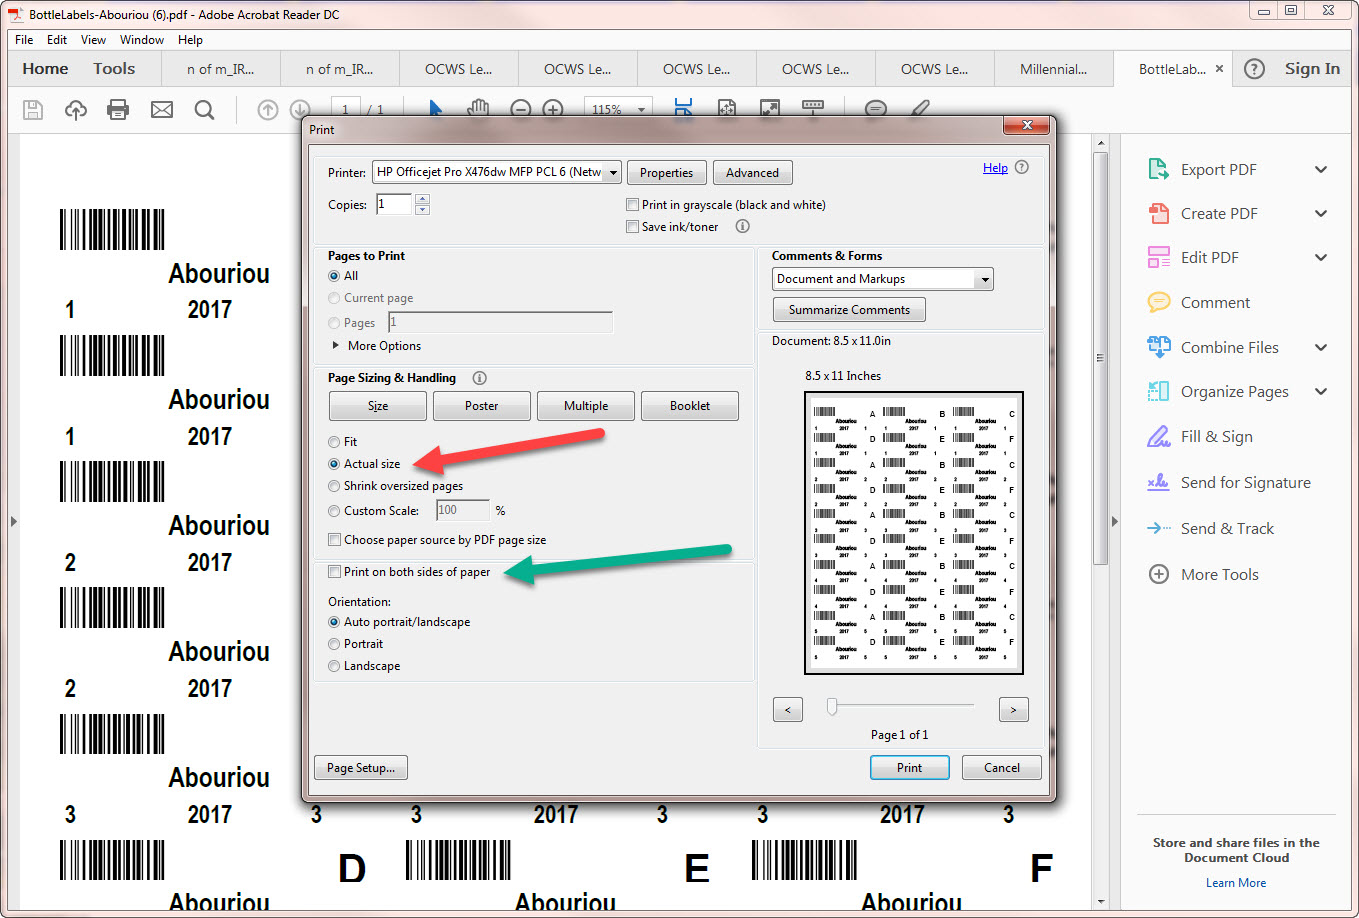
Task: Close the BottleLab tab
Action: coord(1219,69)
